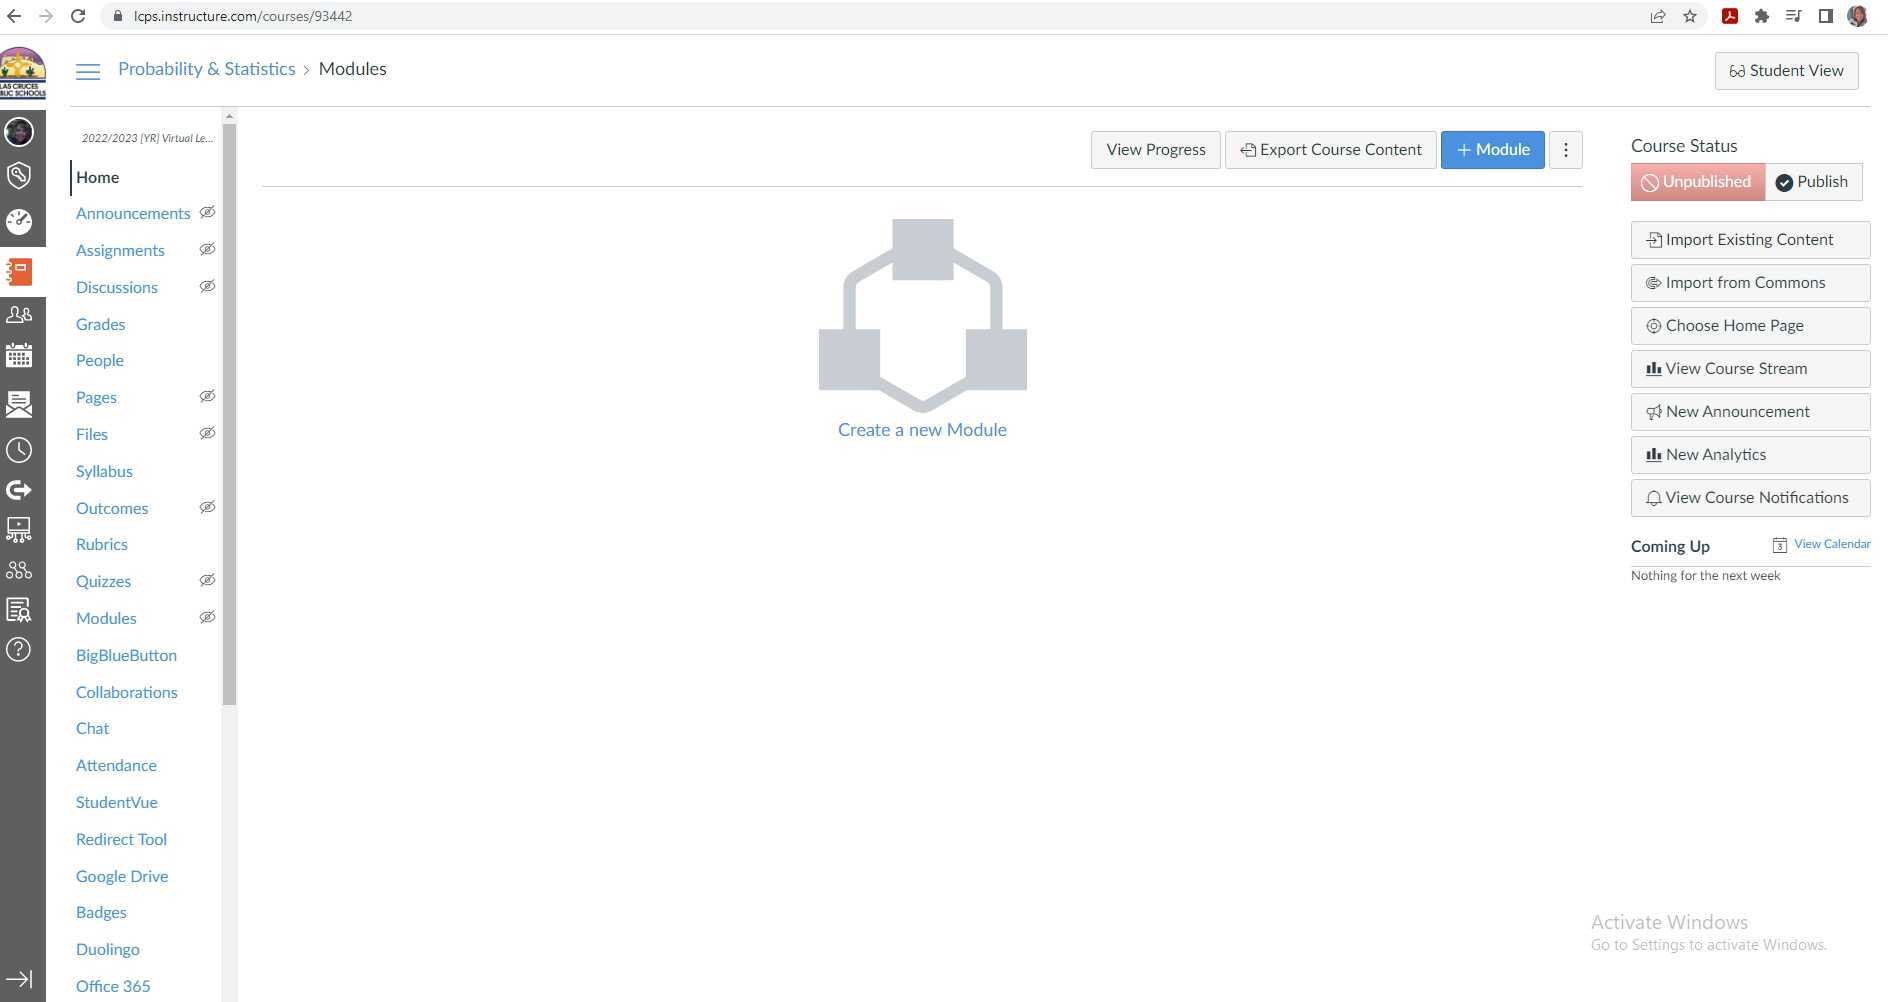Open the Admin shield icon in the sidebar
Image resolution: width=1888 pixels, height=1002 pixels.
(19, 176)
